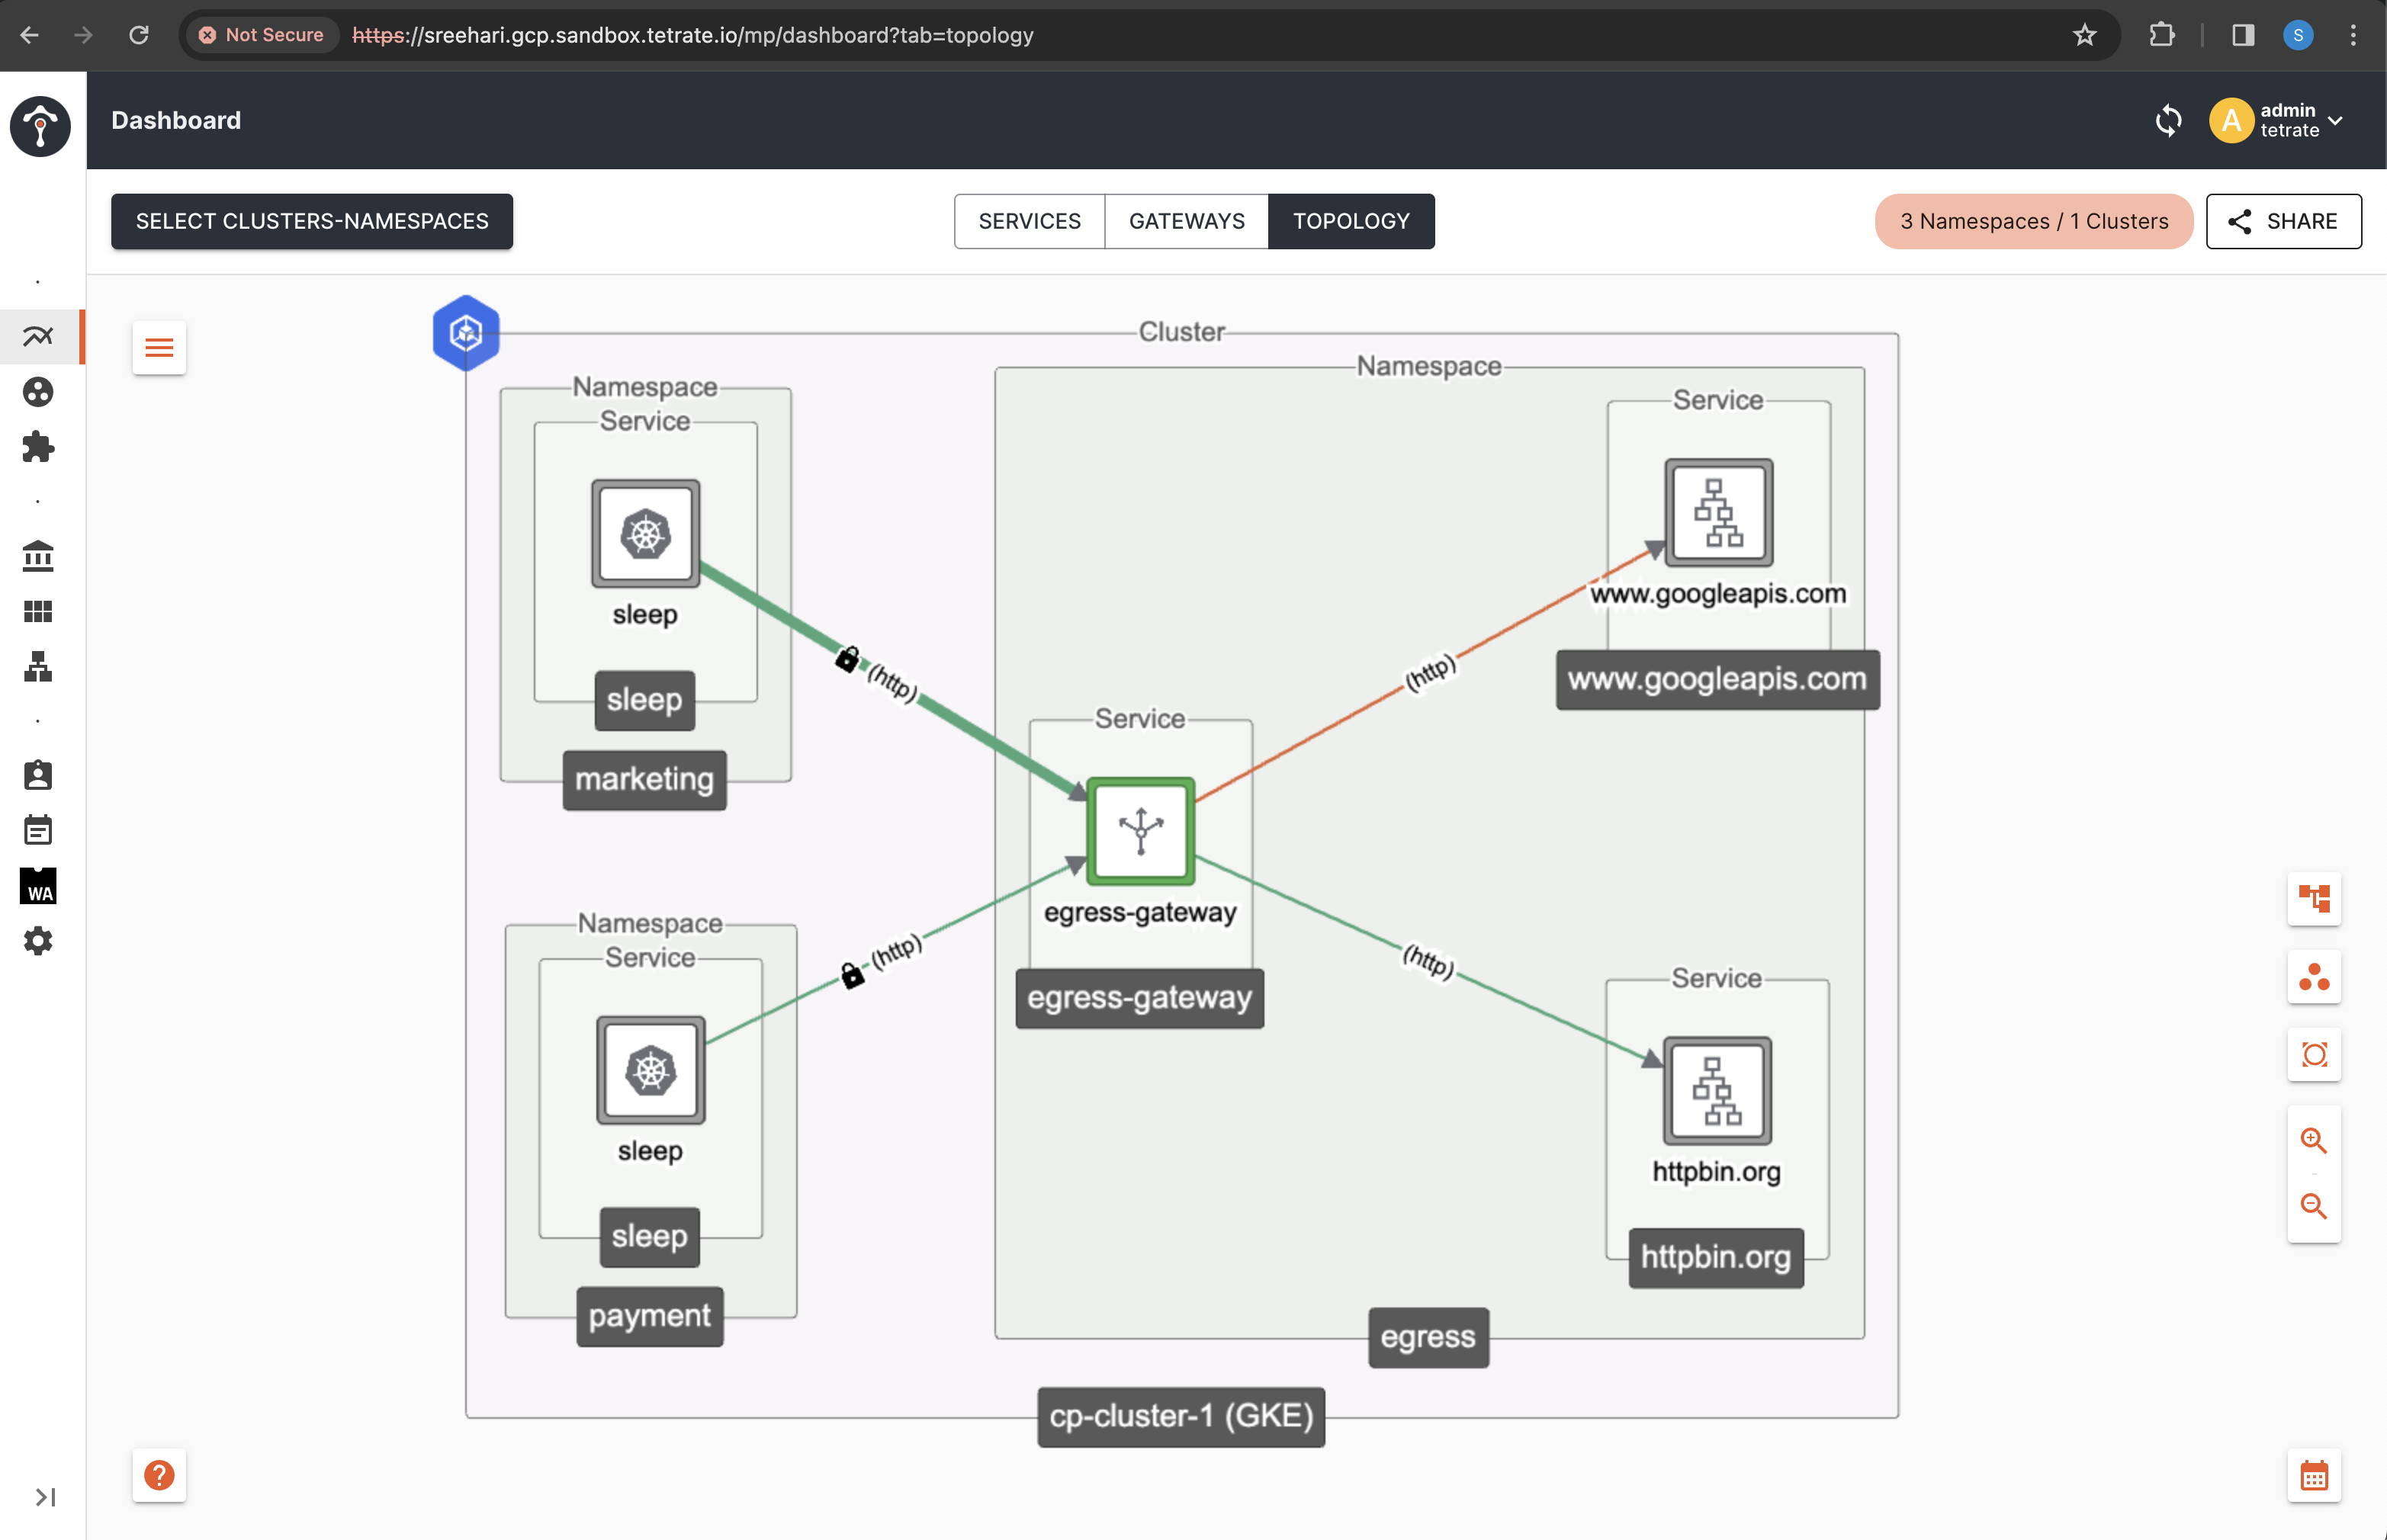The height and width of the screenshot is (1540, 2387).
Task: Click the Not Secure site info badge
Action: 262,35
